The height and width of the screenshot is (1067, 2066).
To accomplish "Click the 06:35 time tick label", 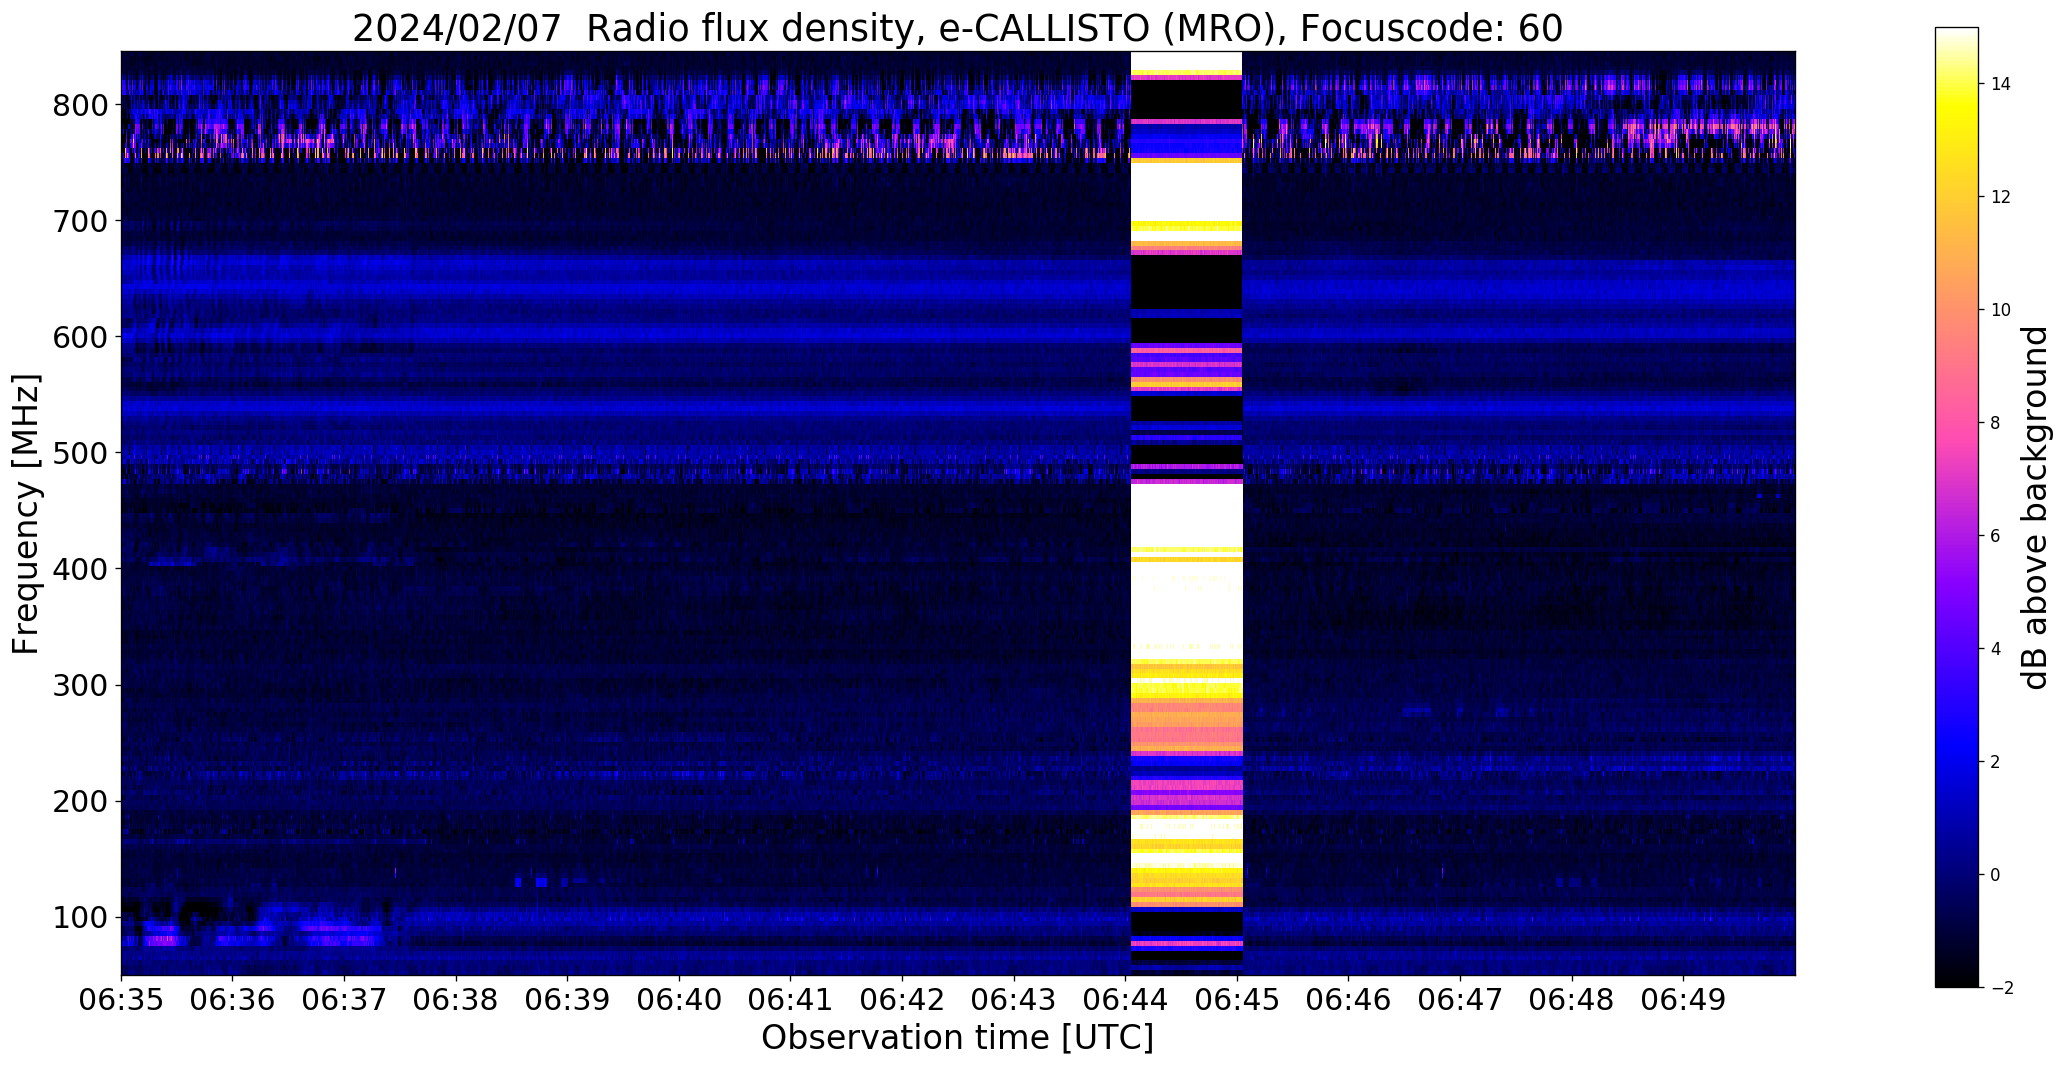I will coord(121,1001).
